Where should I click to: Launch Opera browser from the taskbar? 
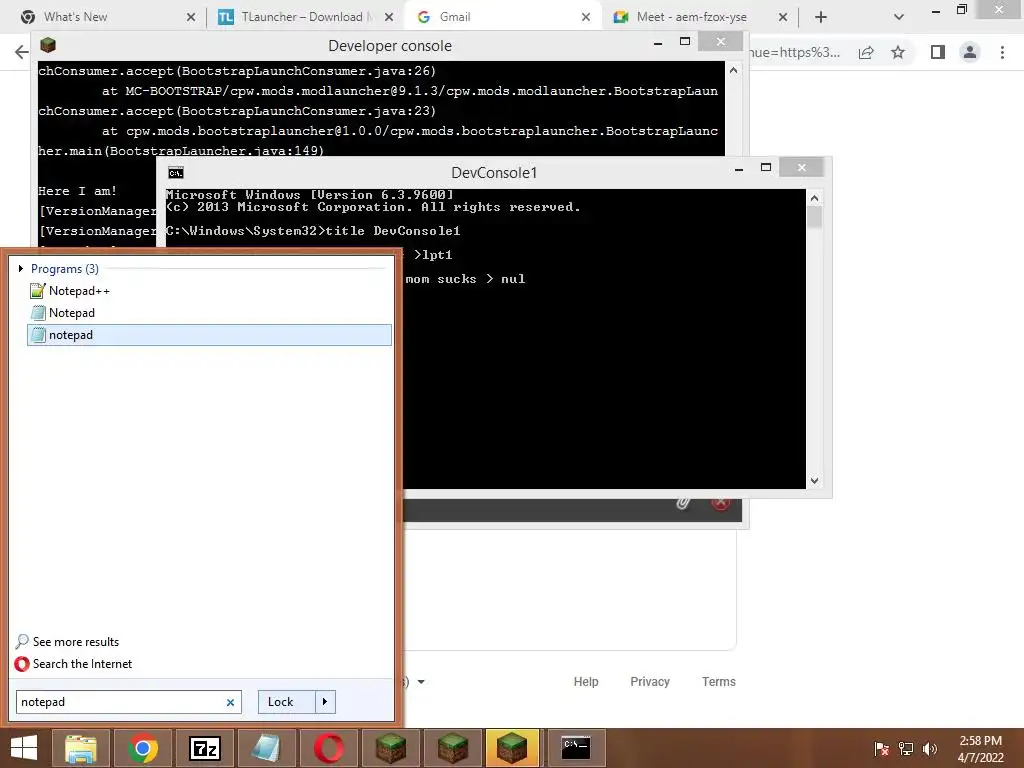pos(328,748)
